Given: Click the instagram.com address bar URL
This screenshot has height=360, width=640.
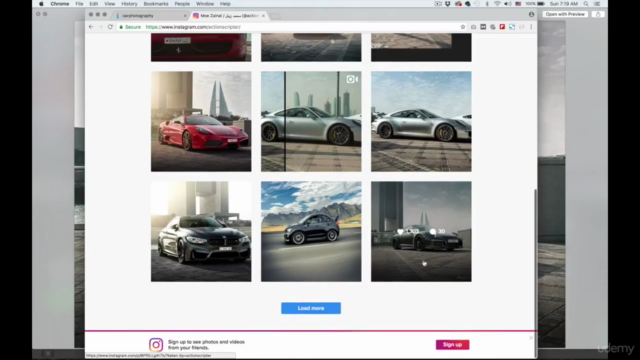Looking at the screenshot, I should click(193, 27).
